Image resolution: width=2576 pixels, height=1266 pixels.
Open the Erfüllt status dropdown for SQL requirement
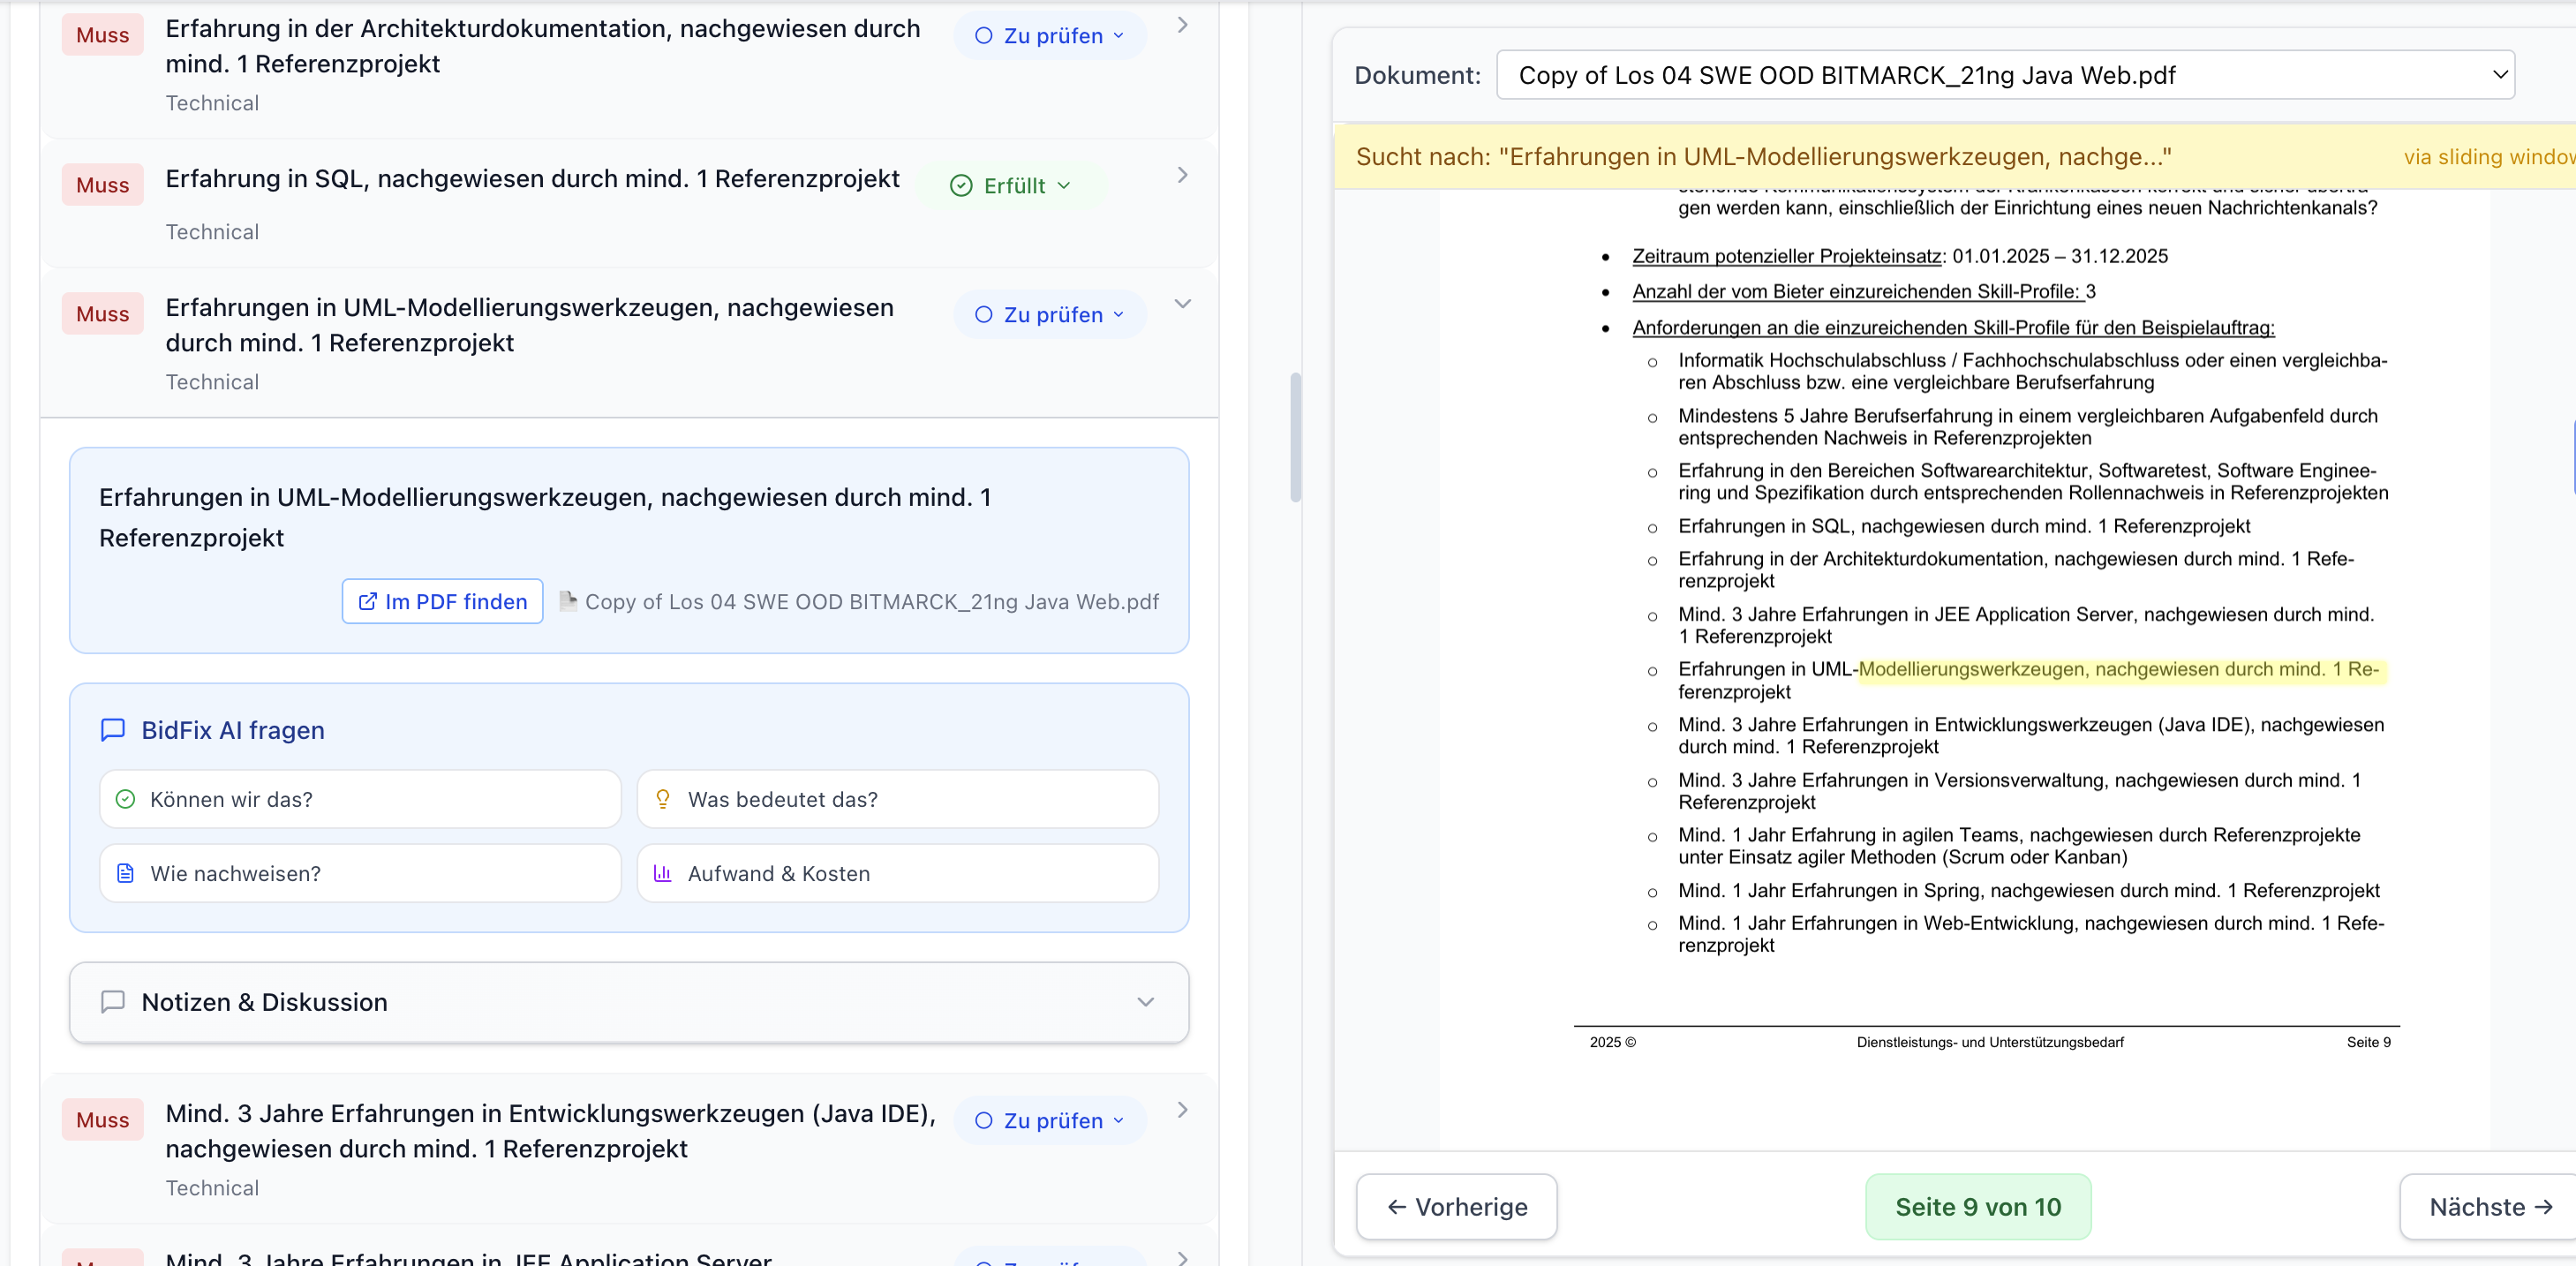point(1011,186)
